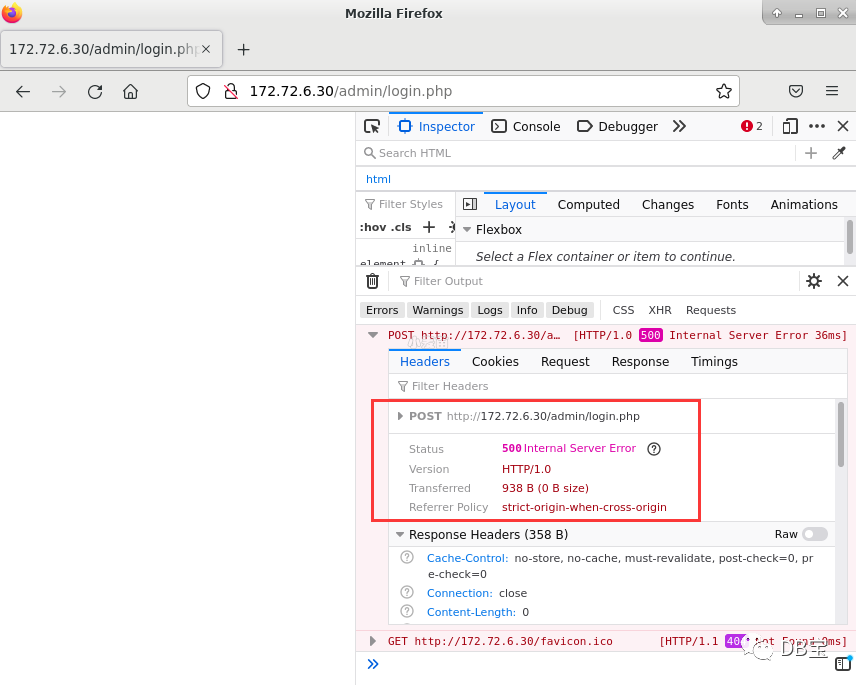The image size is (856, 685).
Task: Show the Request payload tab
Action: (x=565, y=362)
